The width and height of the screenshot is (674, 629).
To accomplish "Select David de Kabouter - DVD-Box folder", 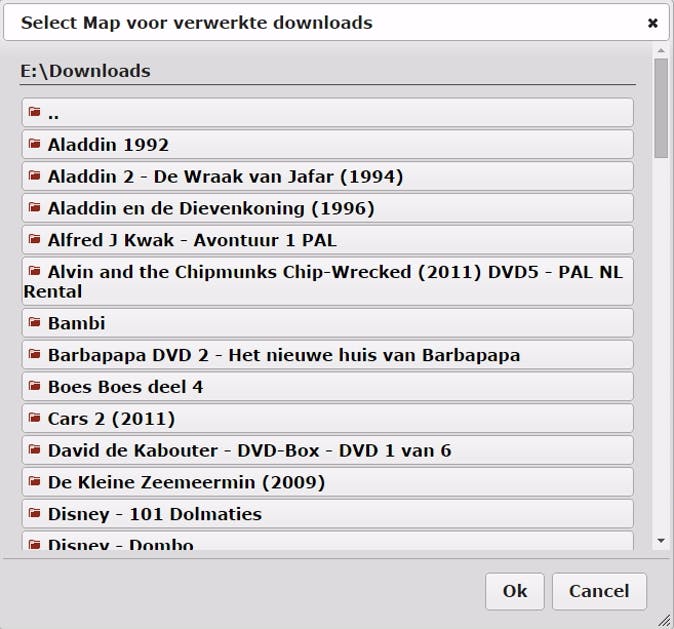I will (x=328, y=450).
